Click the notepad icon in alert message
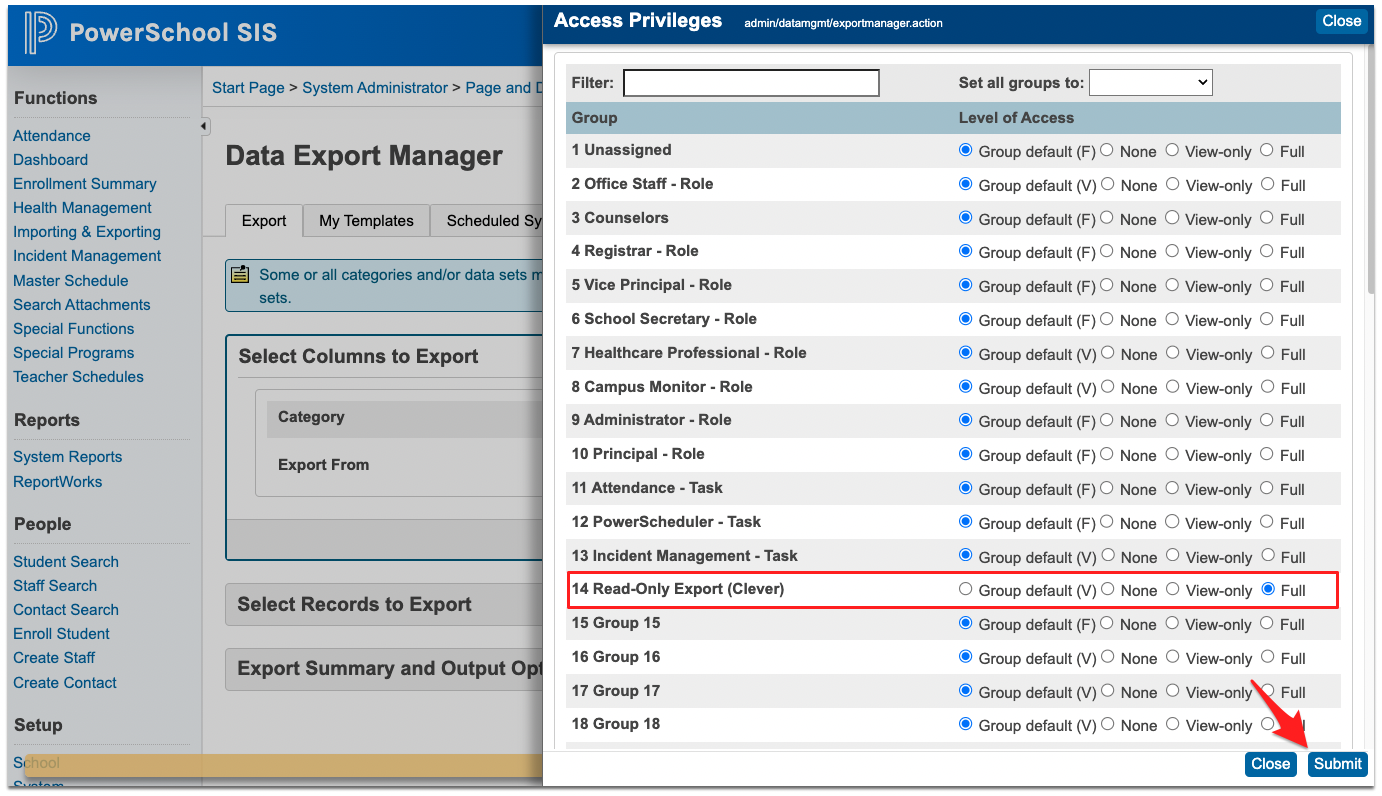 click(240, 274)
